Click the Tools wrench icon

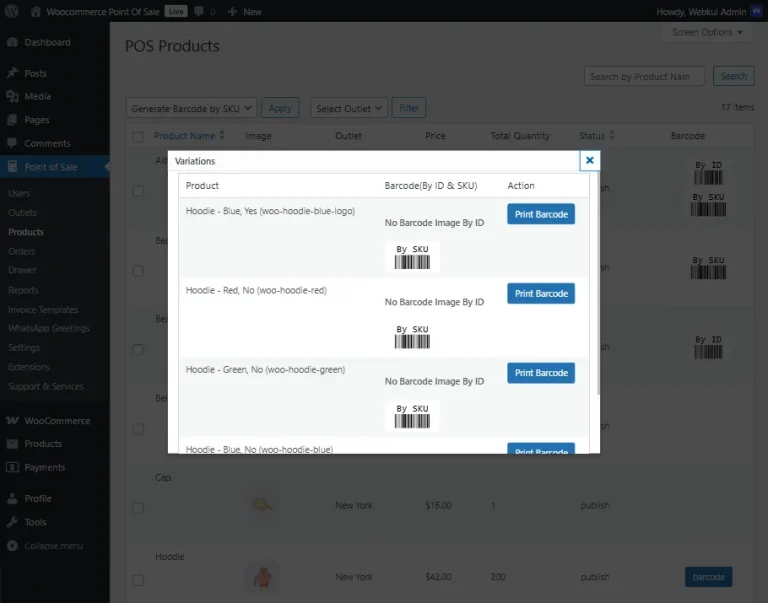click(12, 522)
